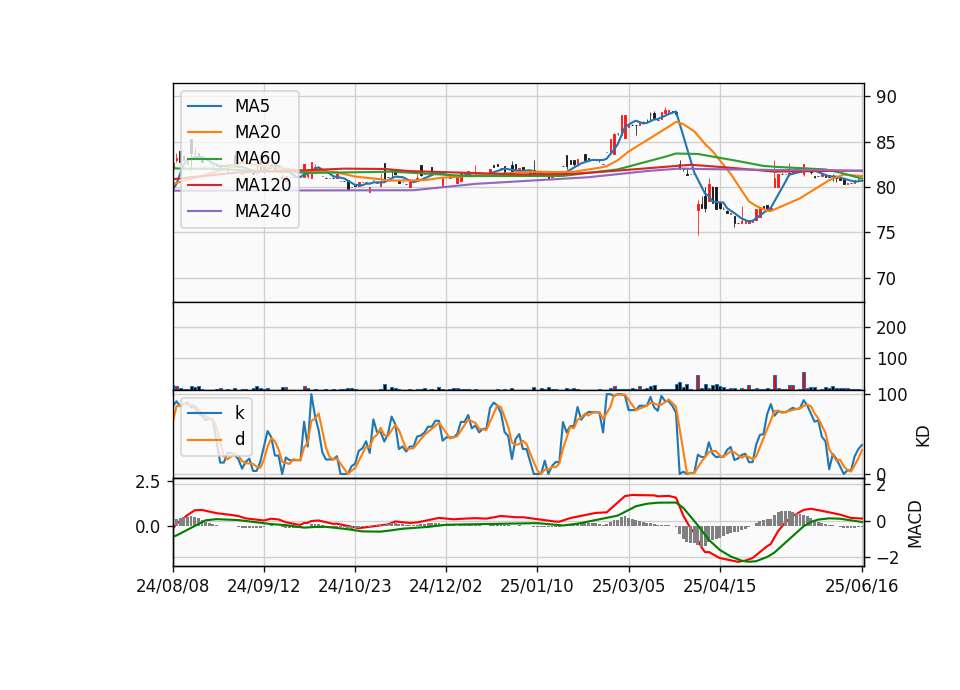960x690 pixels.
Task: Click the 200 volume axis label
Action: pos(891,328)
